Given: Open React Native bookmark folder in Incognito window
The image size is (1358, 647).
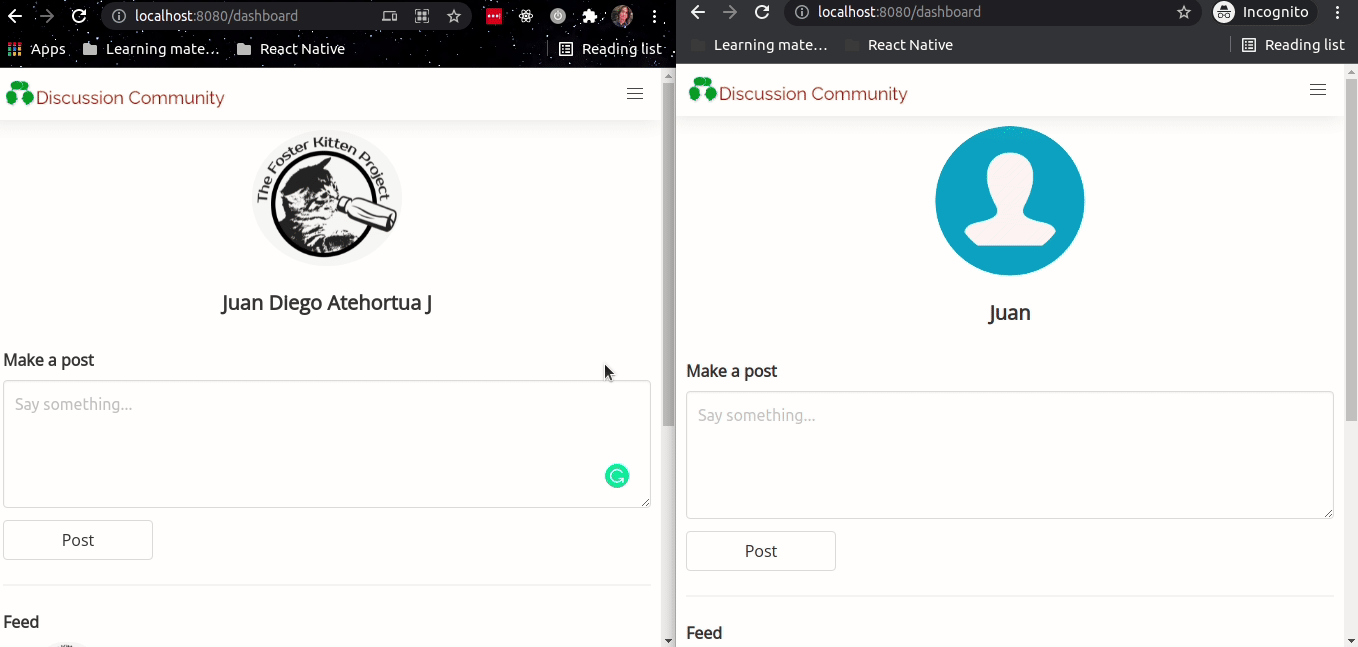Looking at the screenshot, I should pyautogui.click(x=899, y=45).
